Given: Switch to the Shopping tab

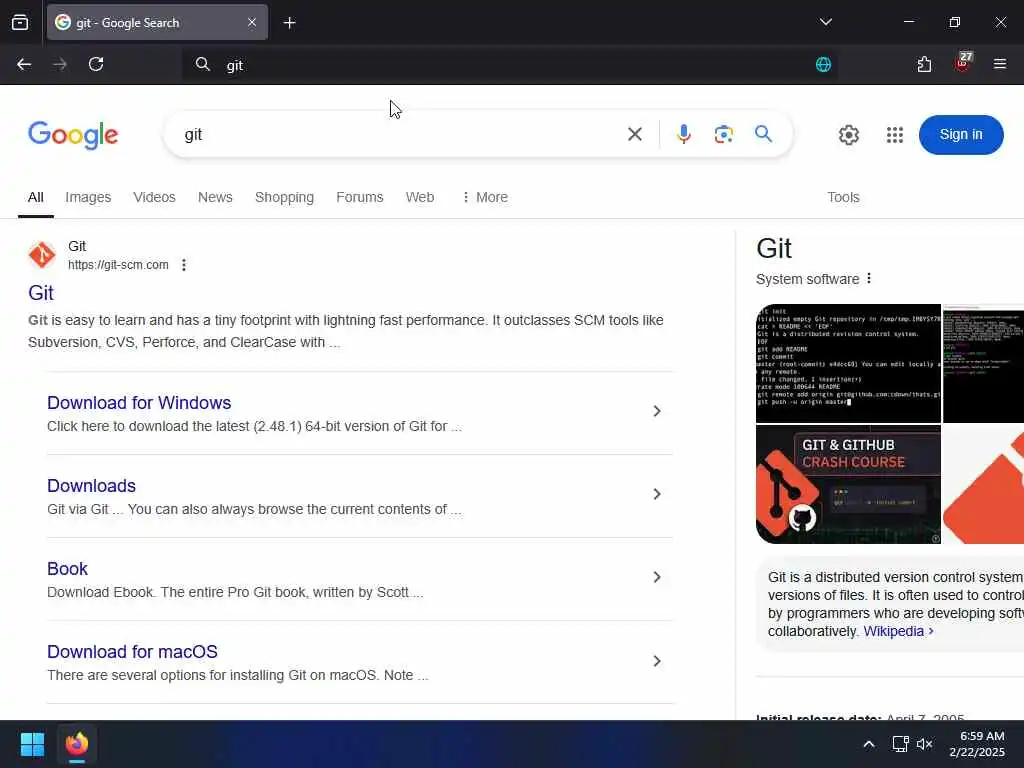Looking at the screenshot, I should pos(284,197).
